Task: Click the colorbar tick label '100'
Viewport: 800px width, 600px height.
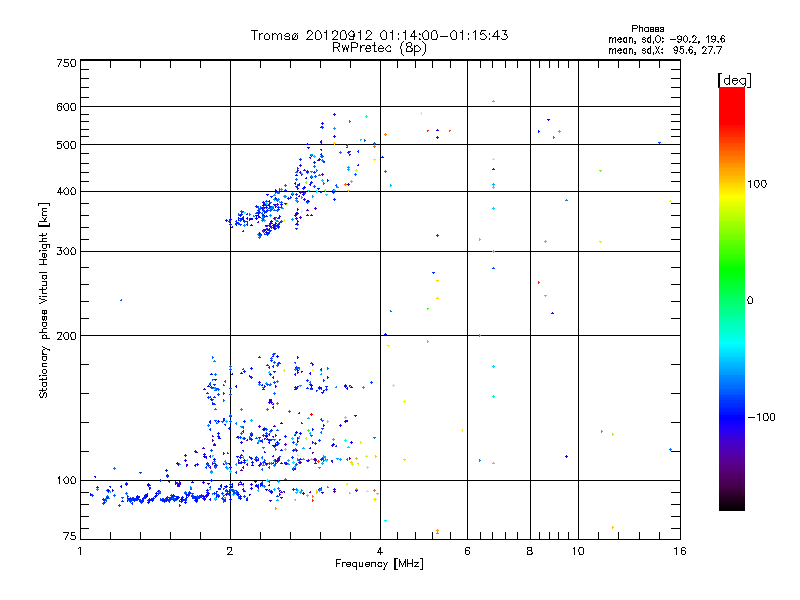Action: tap(756, 184)
